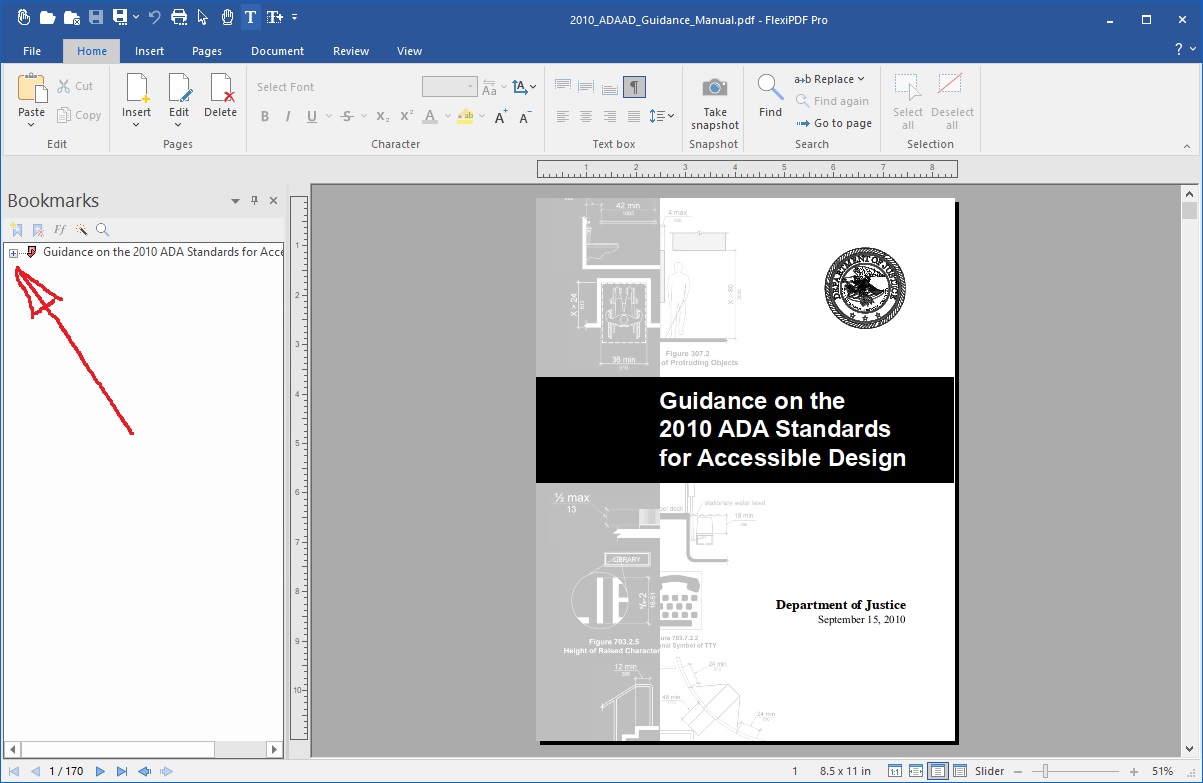Click the zoom in plus button
The height and width of the screenshot is (783, 1203).
click(x=1133, y=771)
